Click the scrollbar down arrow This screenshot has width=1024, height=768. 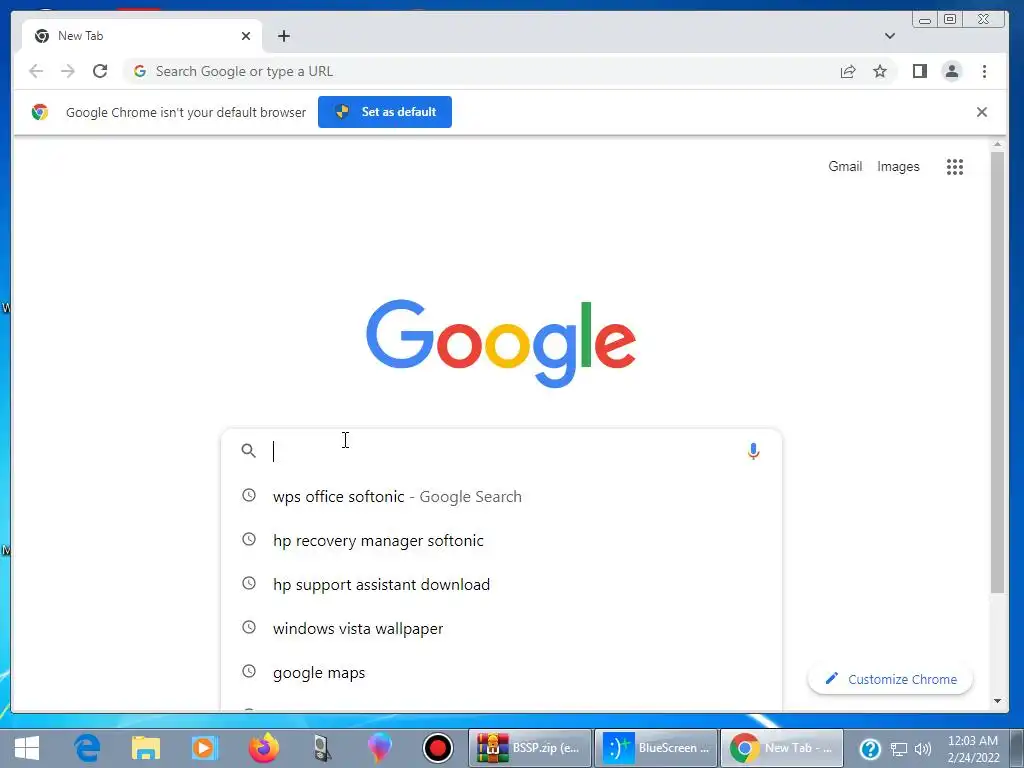click(x=997, y=701)
